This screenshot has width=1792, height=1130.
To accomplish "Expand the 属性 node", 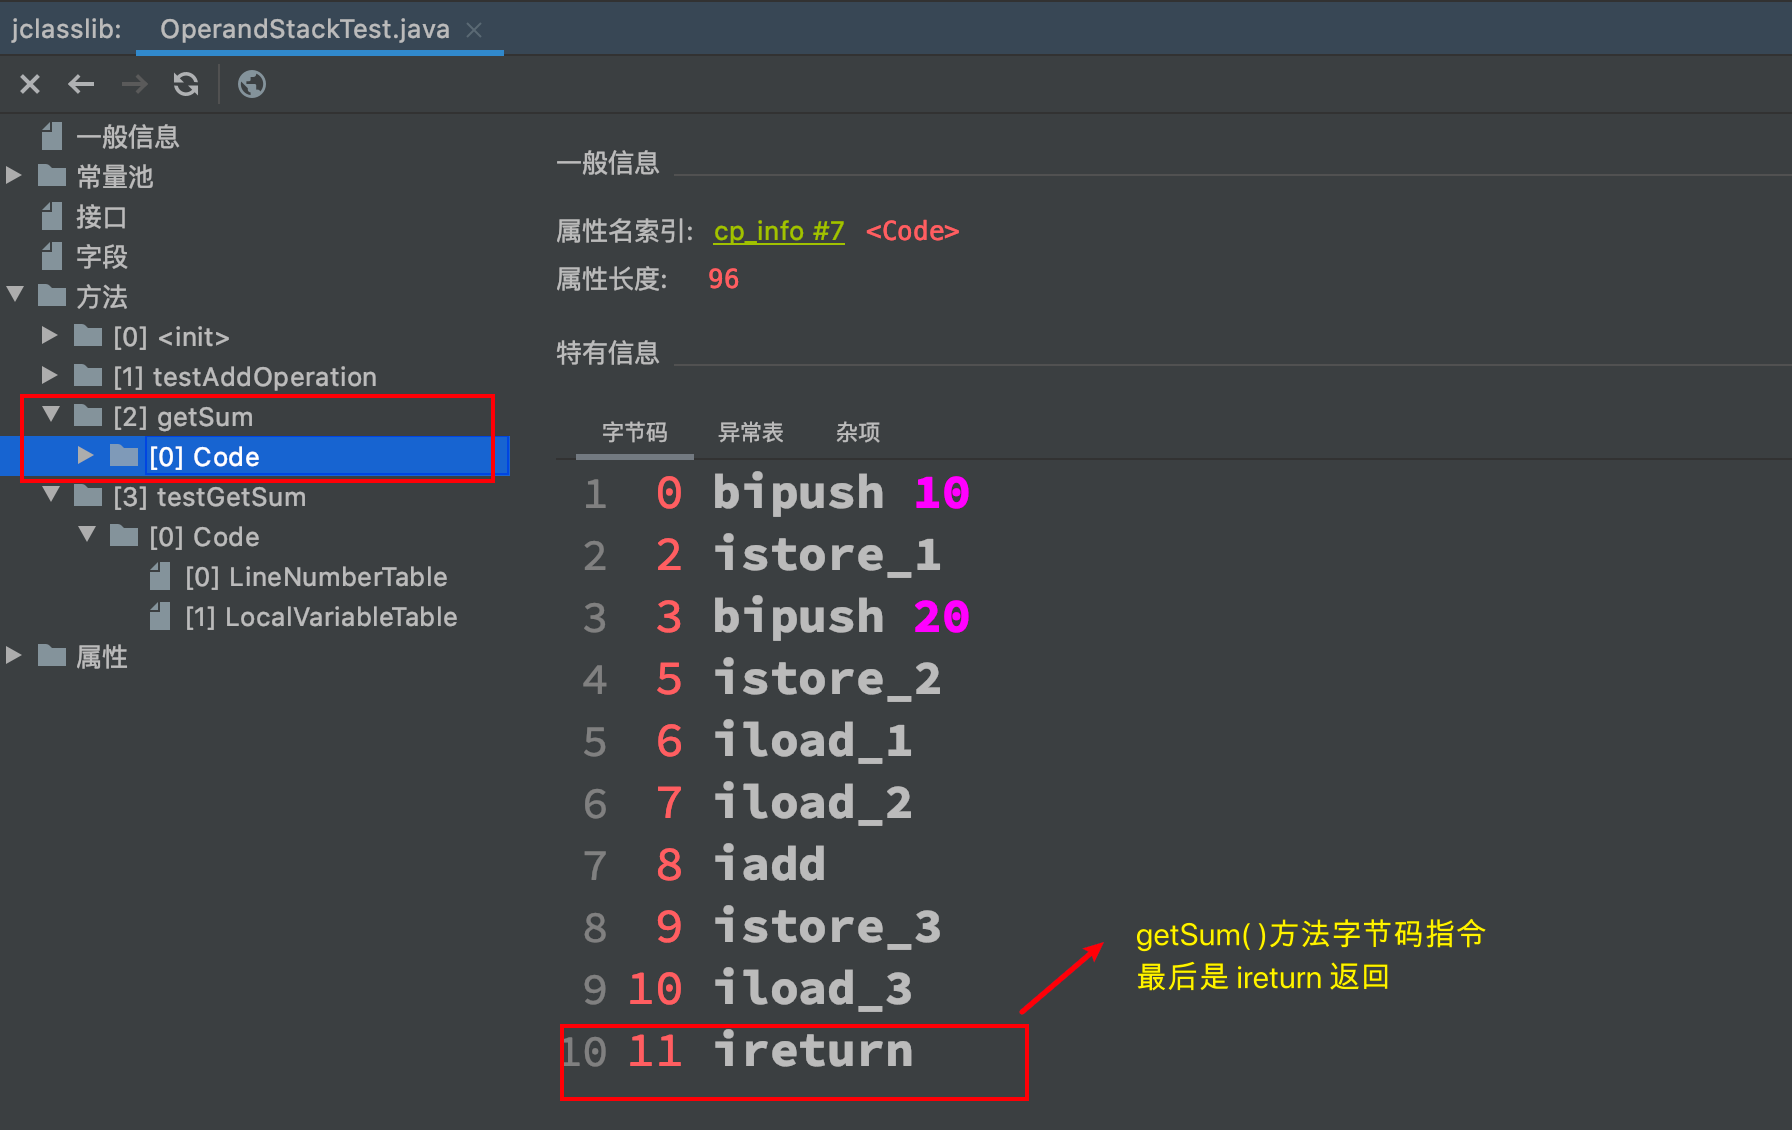I will pyautogui.click(x=14, y=656).
